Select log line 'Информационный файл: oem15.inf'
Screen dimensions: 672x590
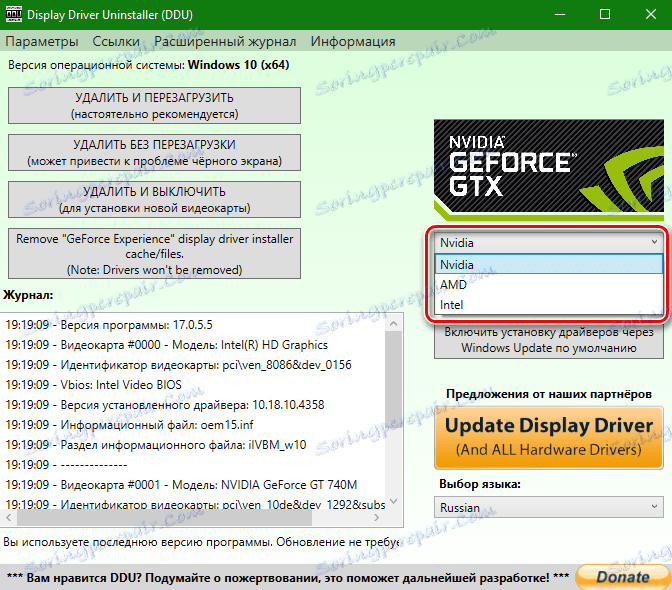pos(129,425)
